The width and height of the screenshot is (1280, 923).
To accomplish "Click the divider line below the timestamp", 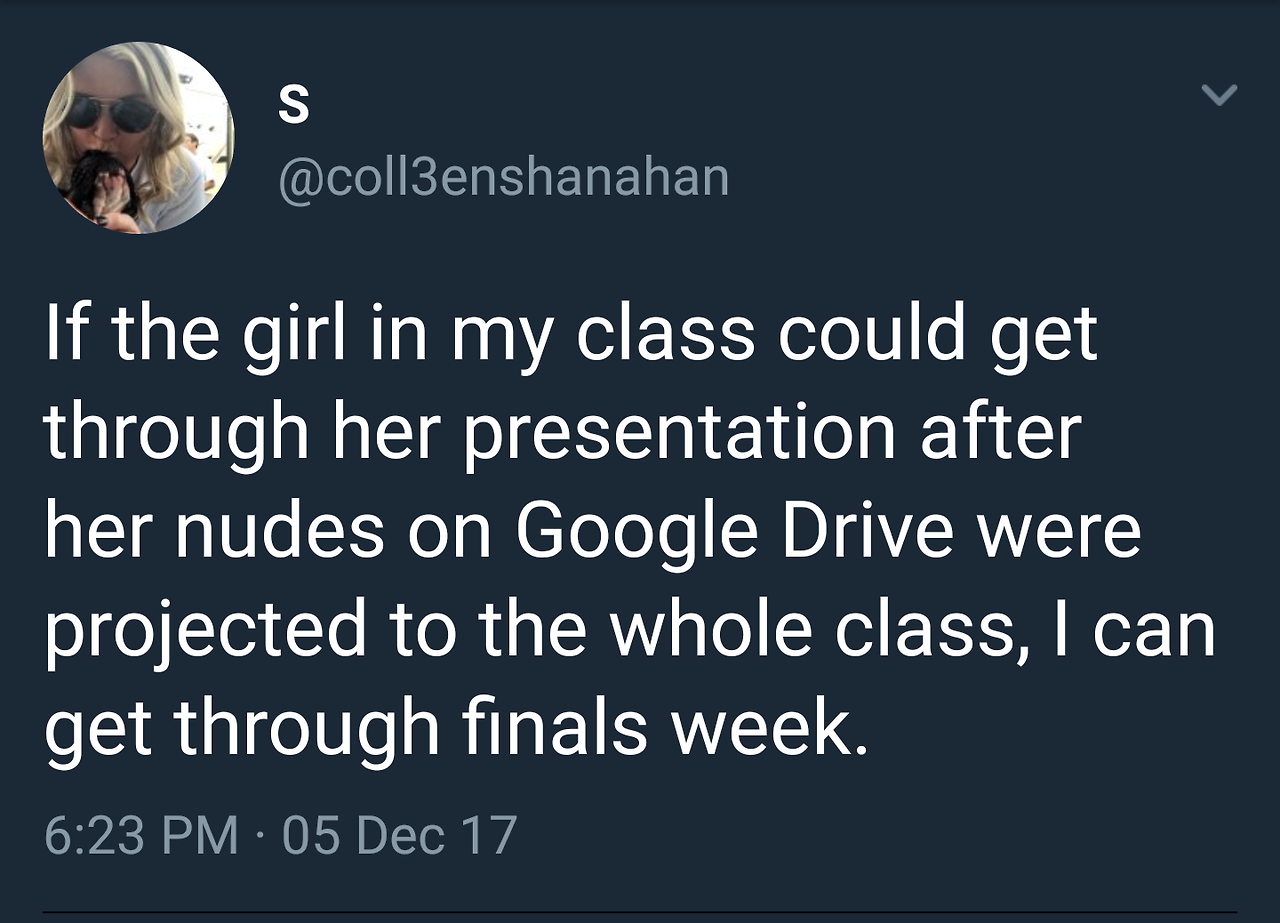I will (640, 912).
